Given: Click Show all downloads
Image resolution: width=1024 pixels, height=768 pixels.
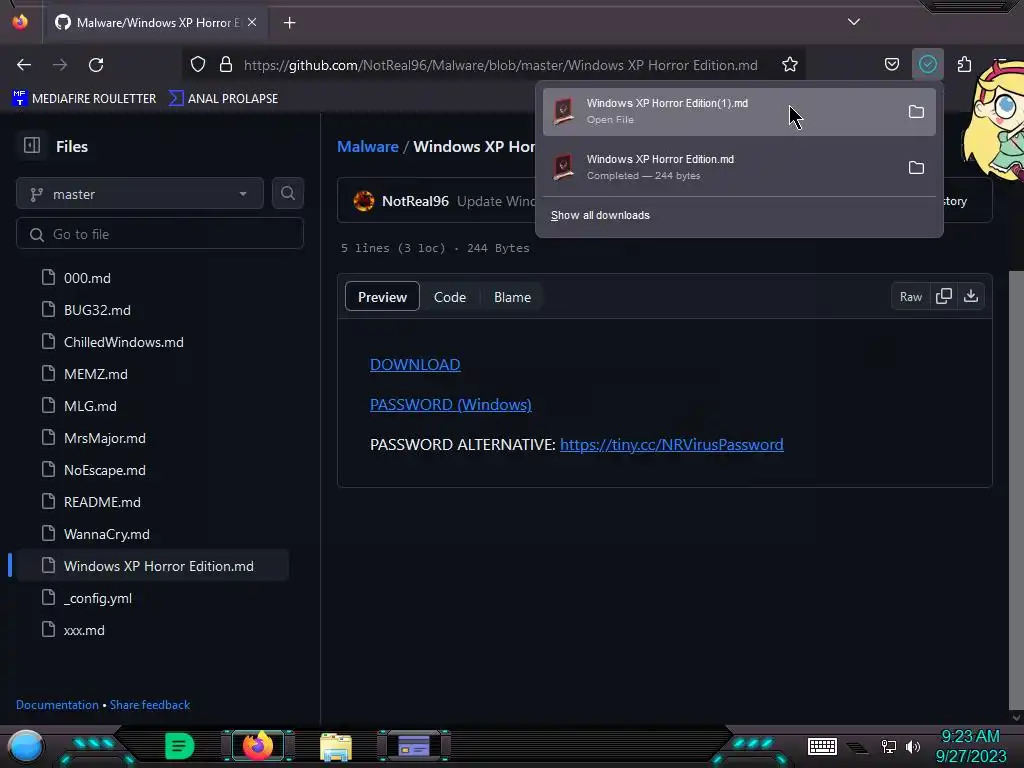Looking at the screenshot, I should coord(600,216).
